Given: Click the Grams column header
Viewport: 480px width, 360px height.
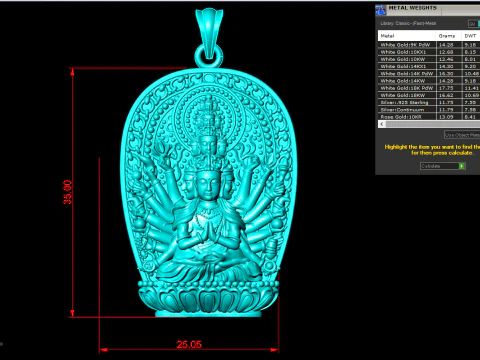Looking at the screenshot, I should [x=448, y=36].
